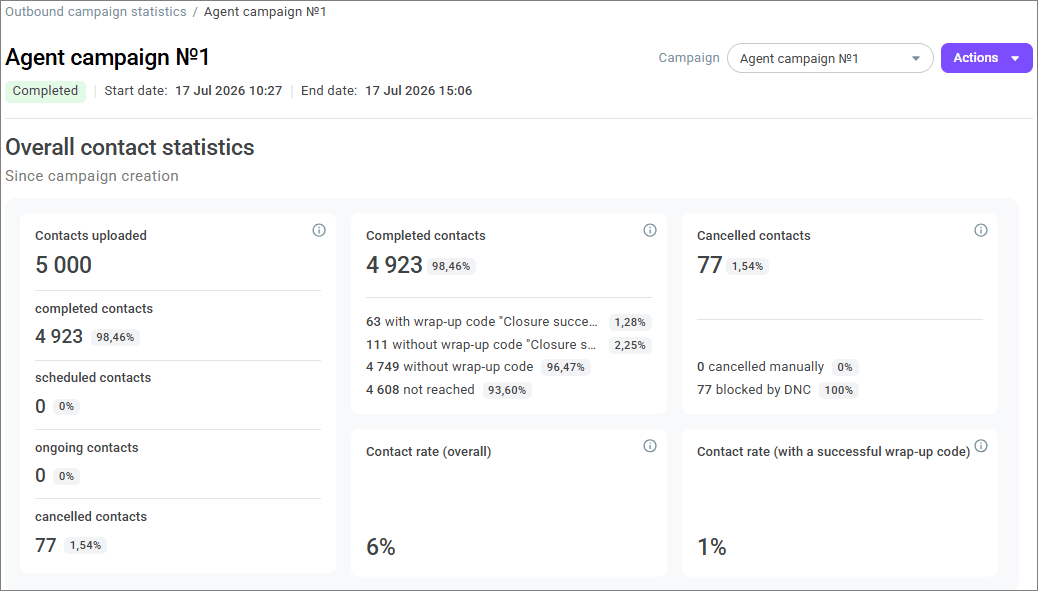Click the 98,46% badge beside the large 4 923

point(451,267)
